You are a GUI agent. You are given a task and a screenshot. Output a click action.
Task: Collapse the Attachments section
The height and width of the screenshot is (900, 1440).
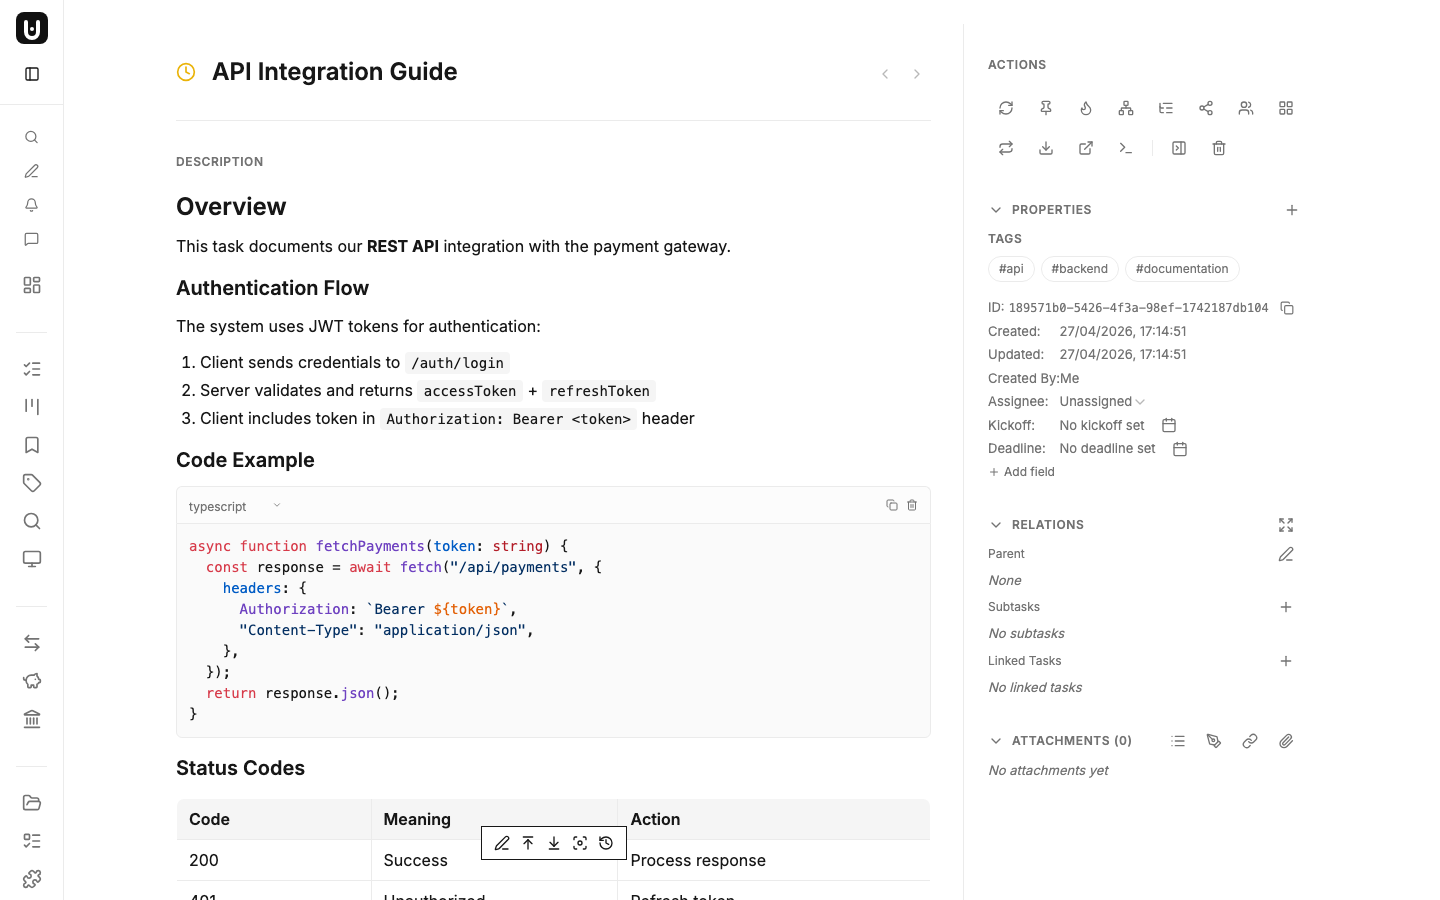tap(995, 740)
